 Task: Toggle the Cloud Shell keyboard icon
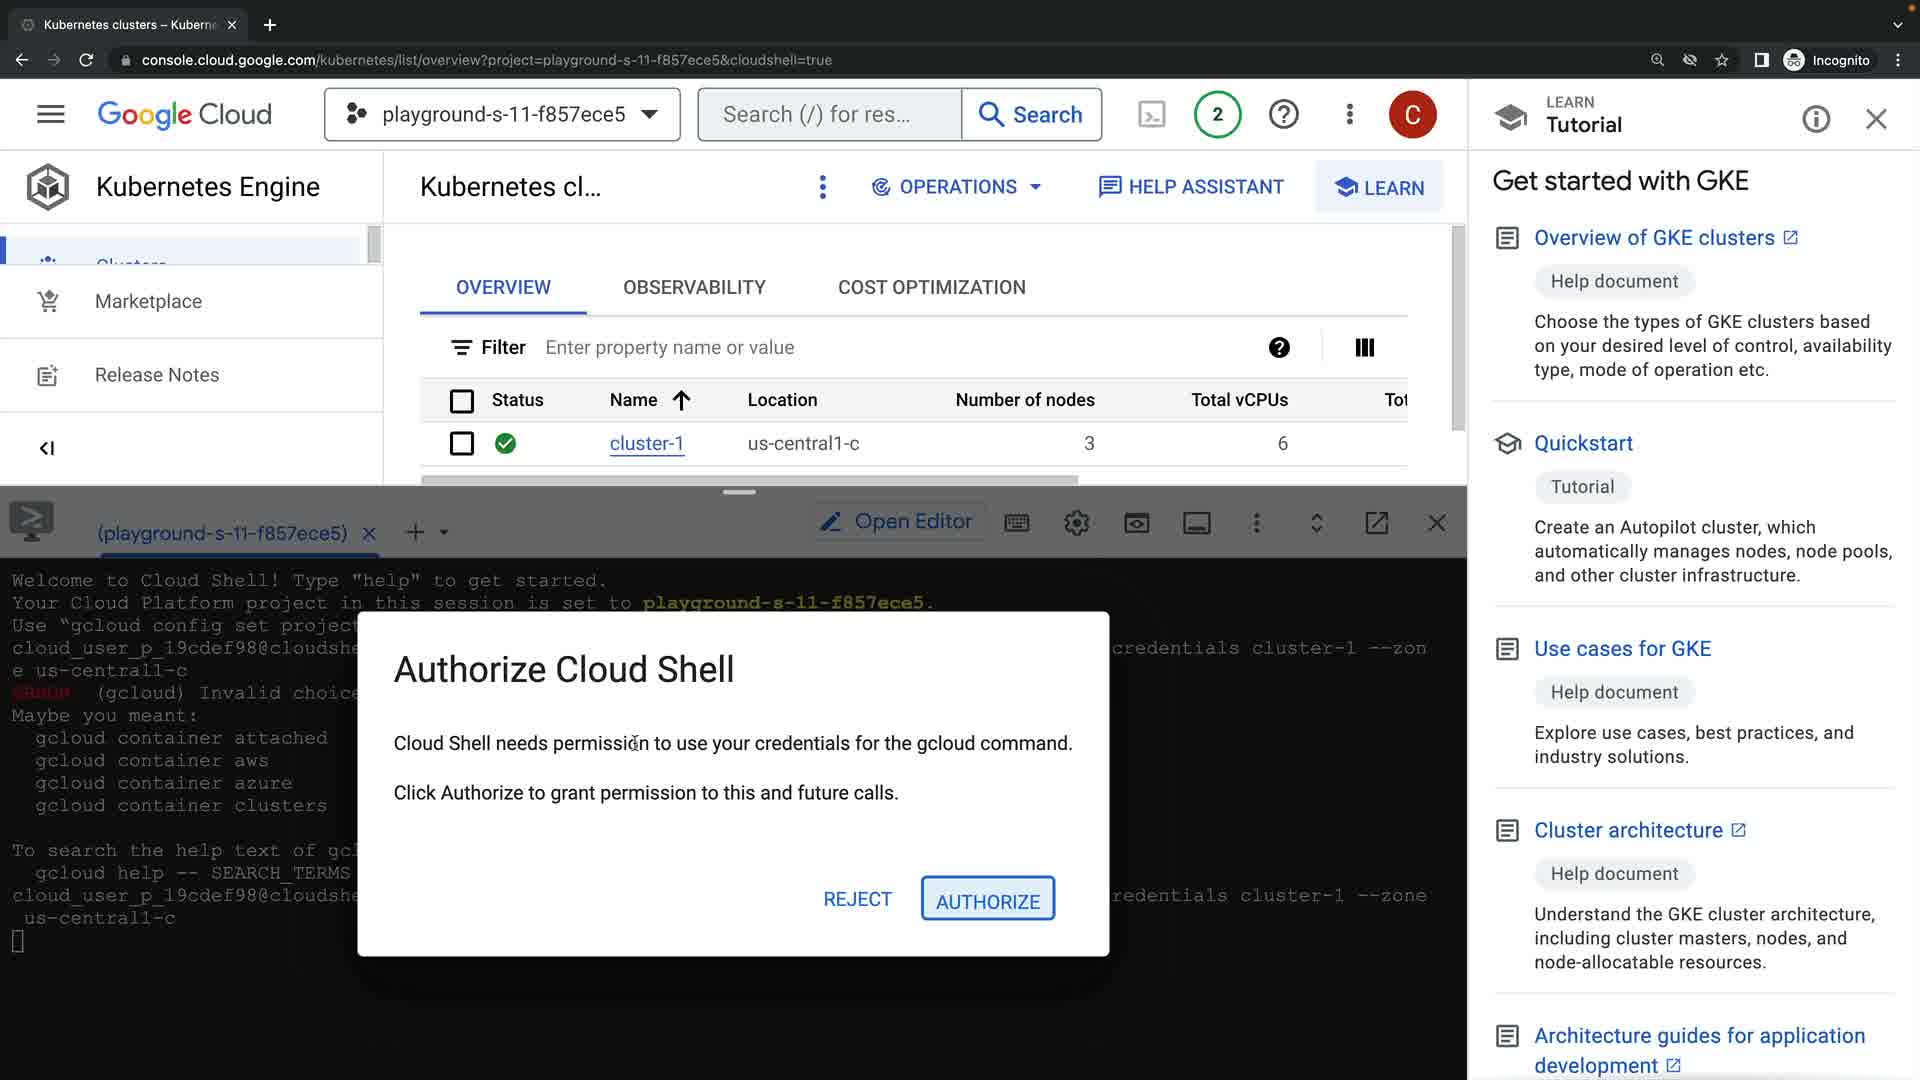tap(1016, 523)
